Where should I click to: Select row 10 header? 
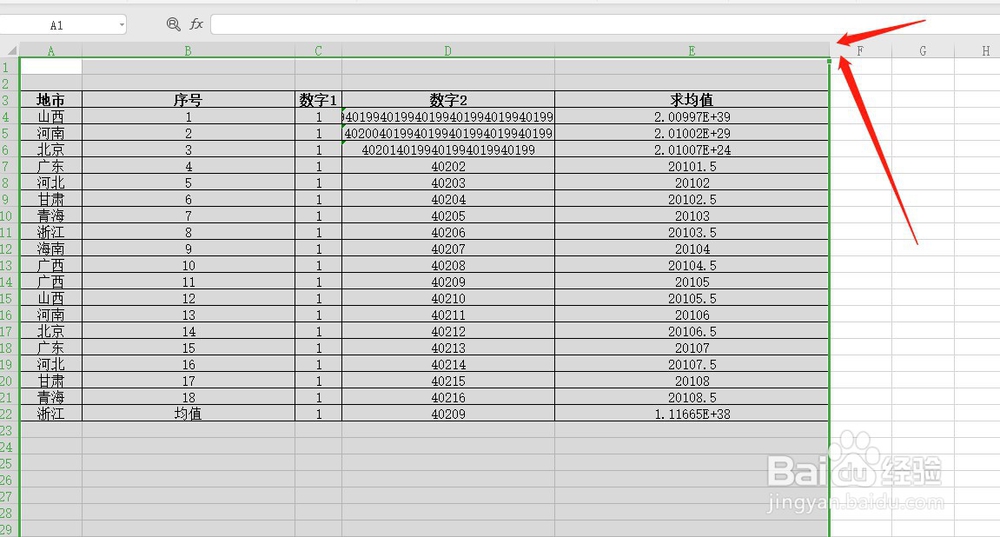(9, 216)
